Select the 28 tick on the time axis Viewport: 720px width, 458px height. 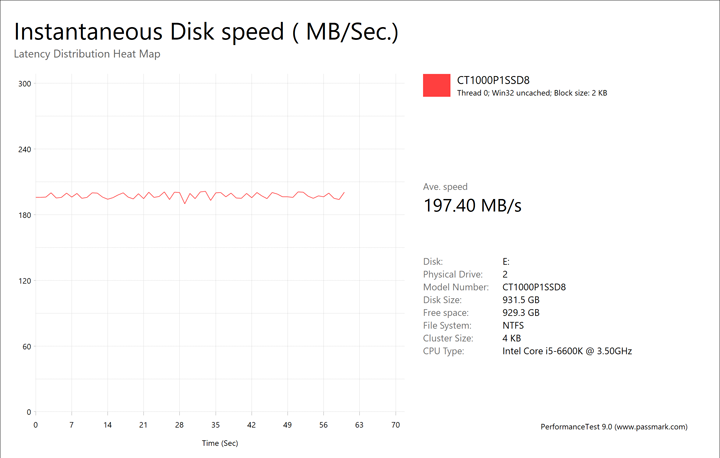pyautogui.click(x=180, y=425)
